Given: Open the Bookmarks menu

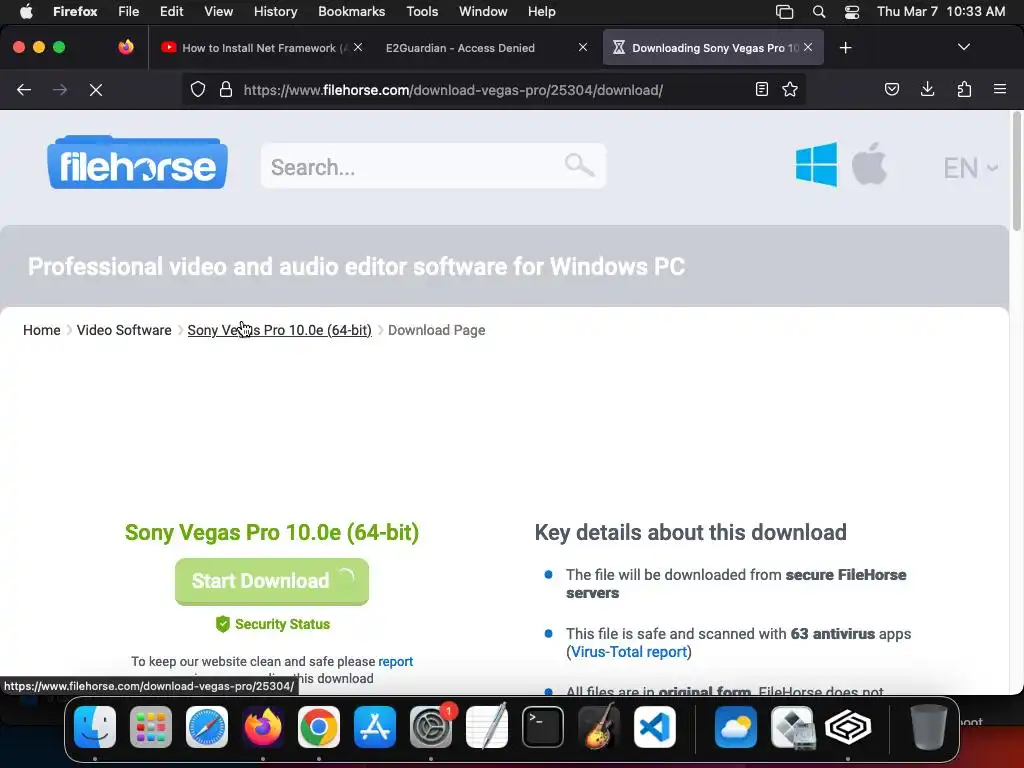Looking at the screenshot, I should pos(351,11).
